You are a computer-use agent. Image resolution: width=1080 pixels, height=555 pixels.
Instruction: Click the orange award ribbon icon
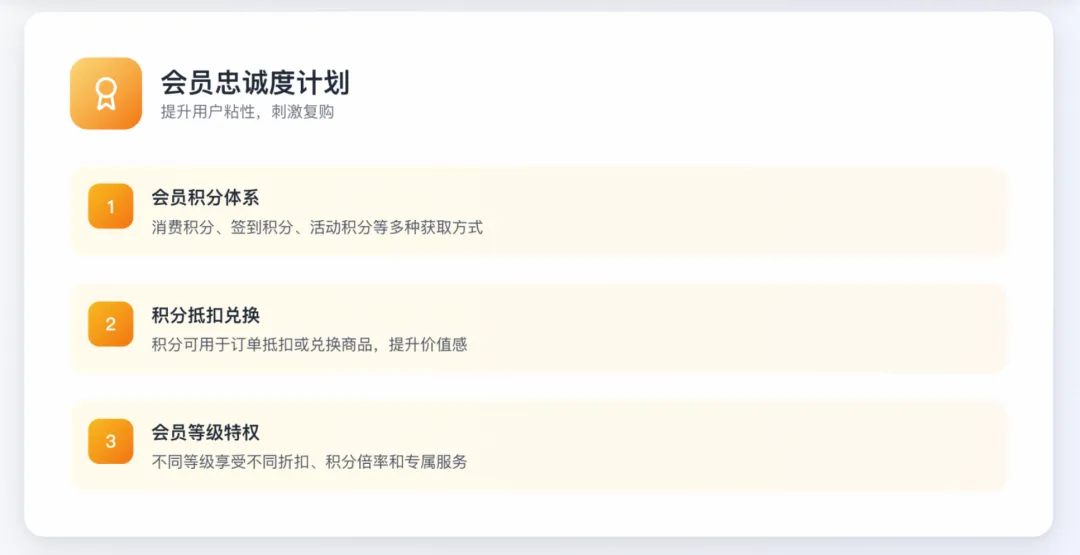click(x=106, y=94)
